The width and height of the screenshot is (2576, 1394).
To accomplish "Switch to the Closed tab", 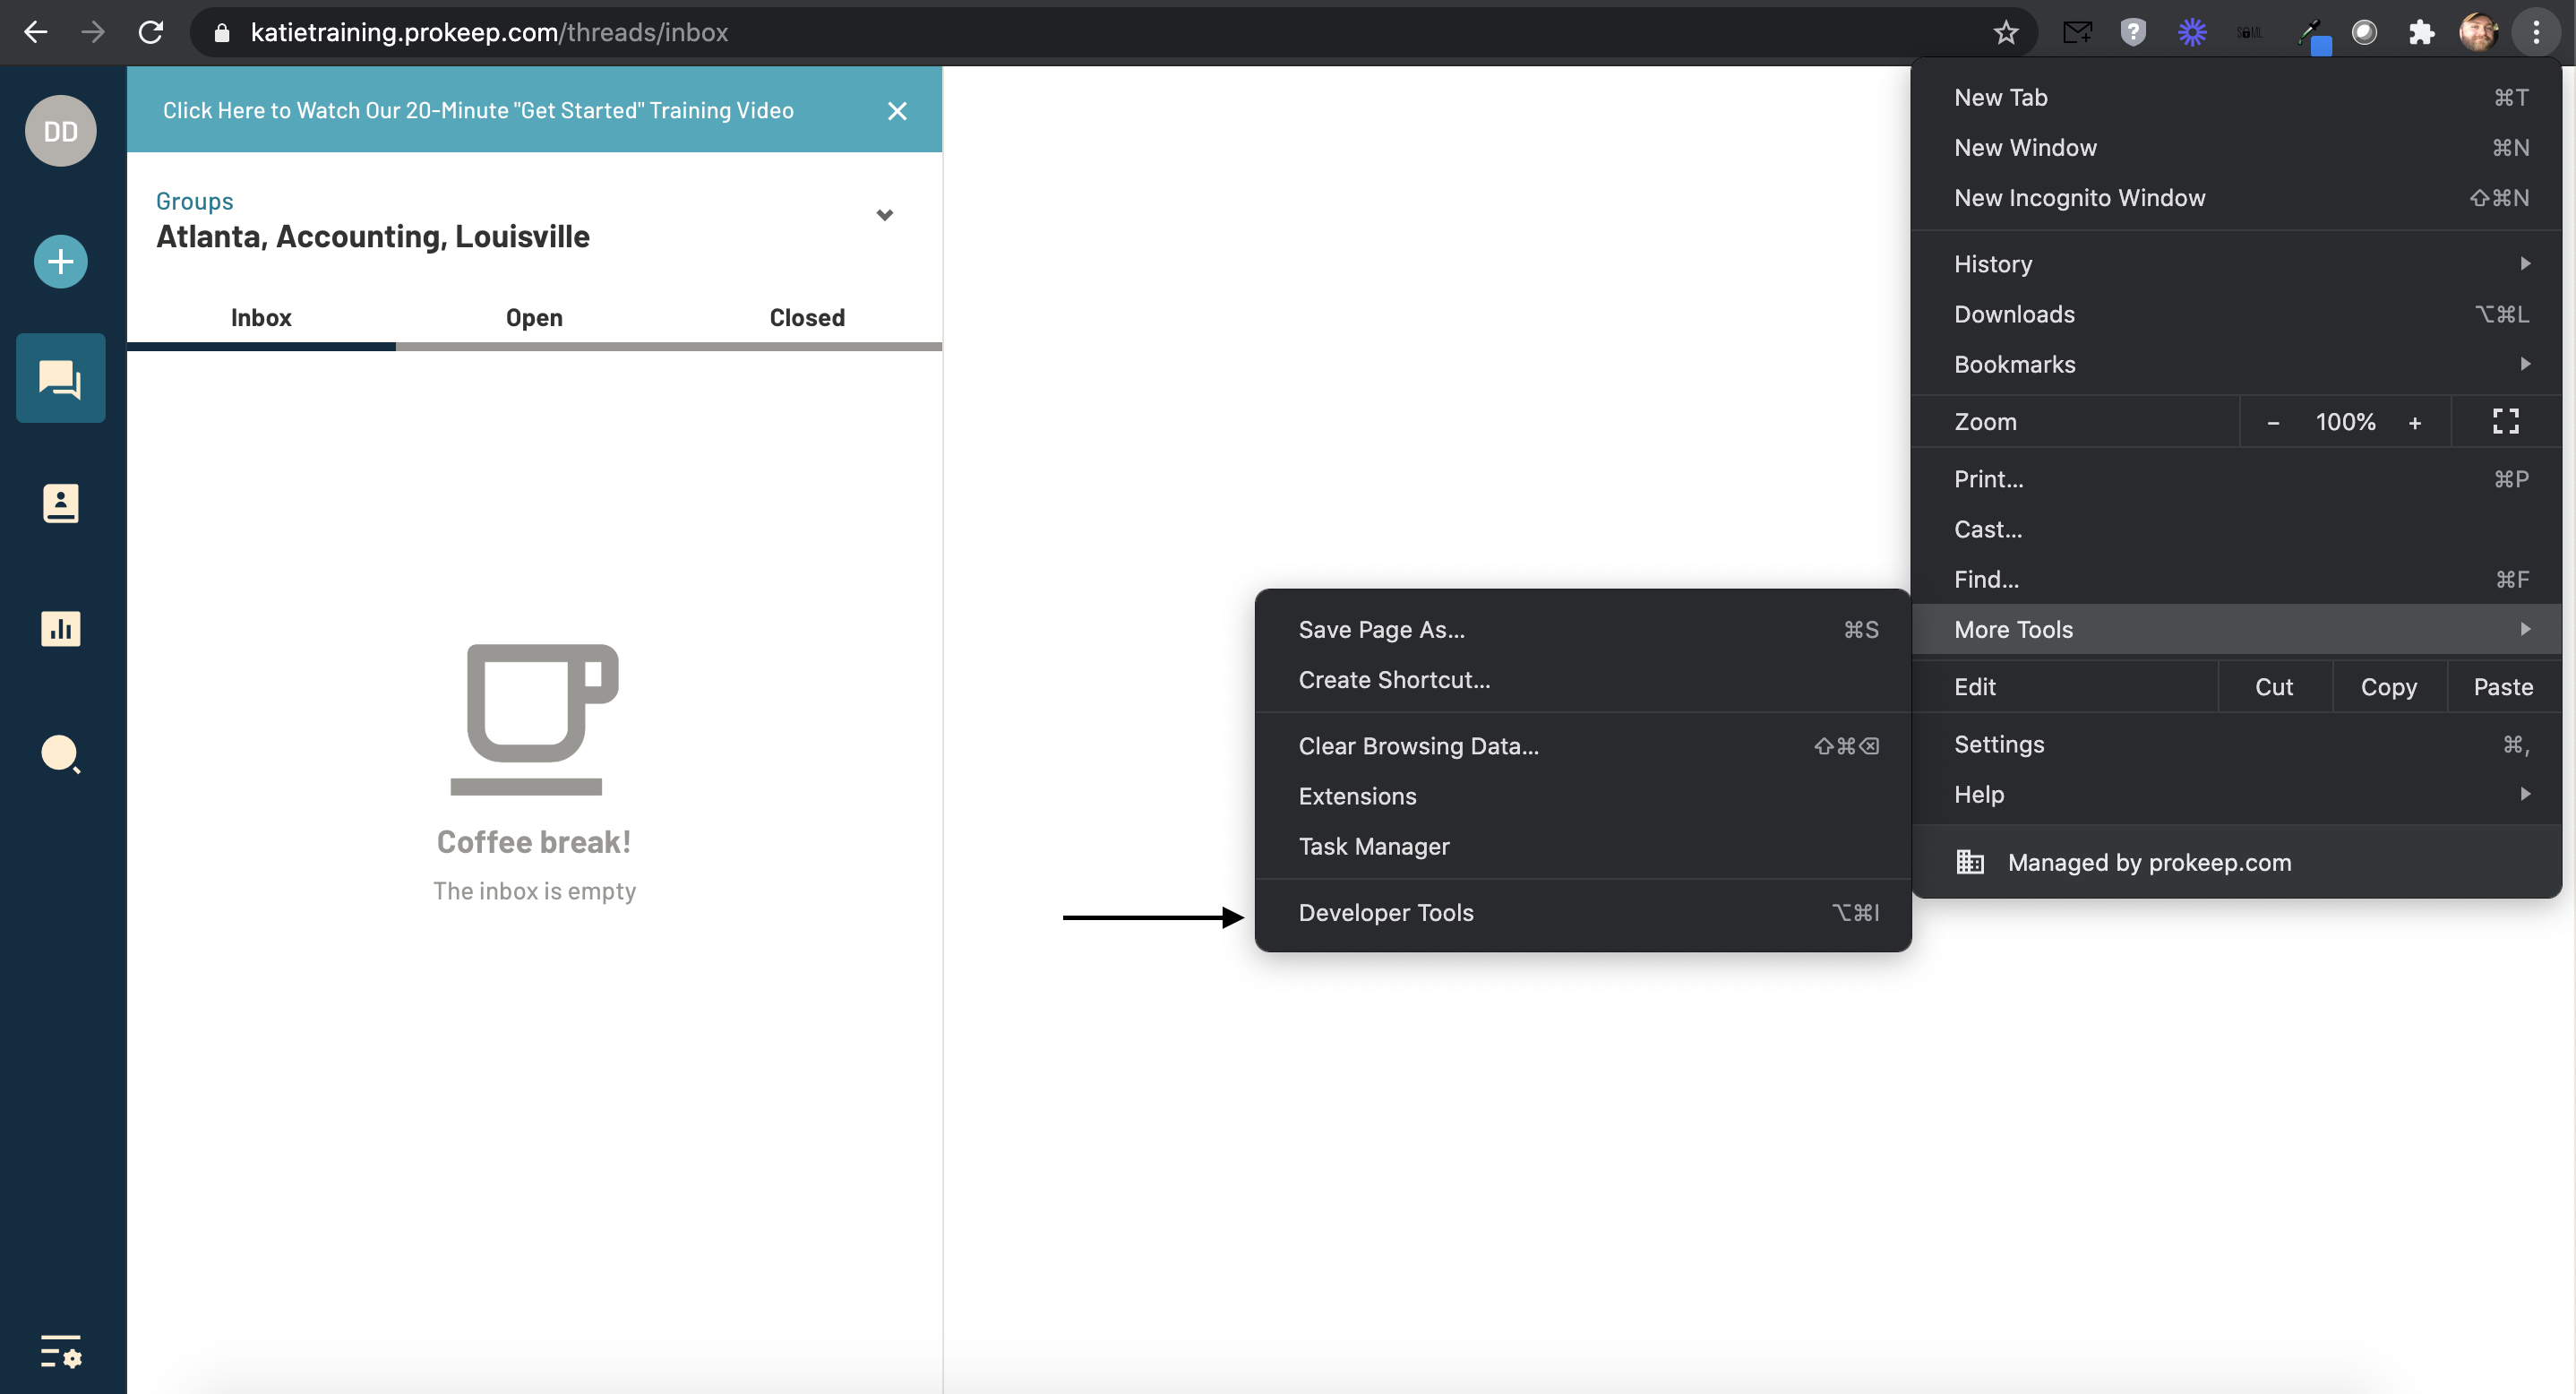I will 806,318.
